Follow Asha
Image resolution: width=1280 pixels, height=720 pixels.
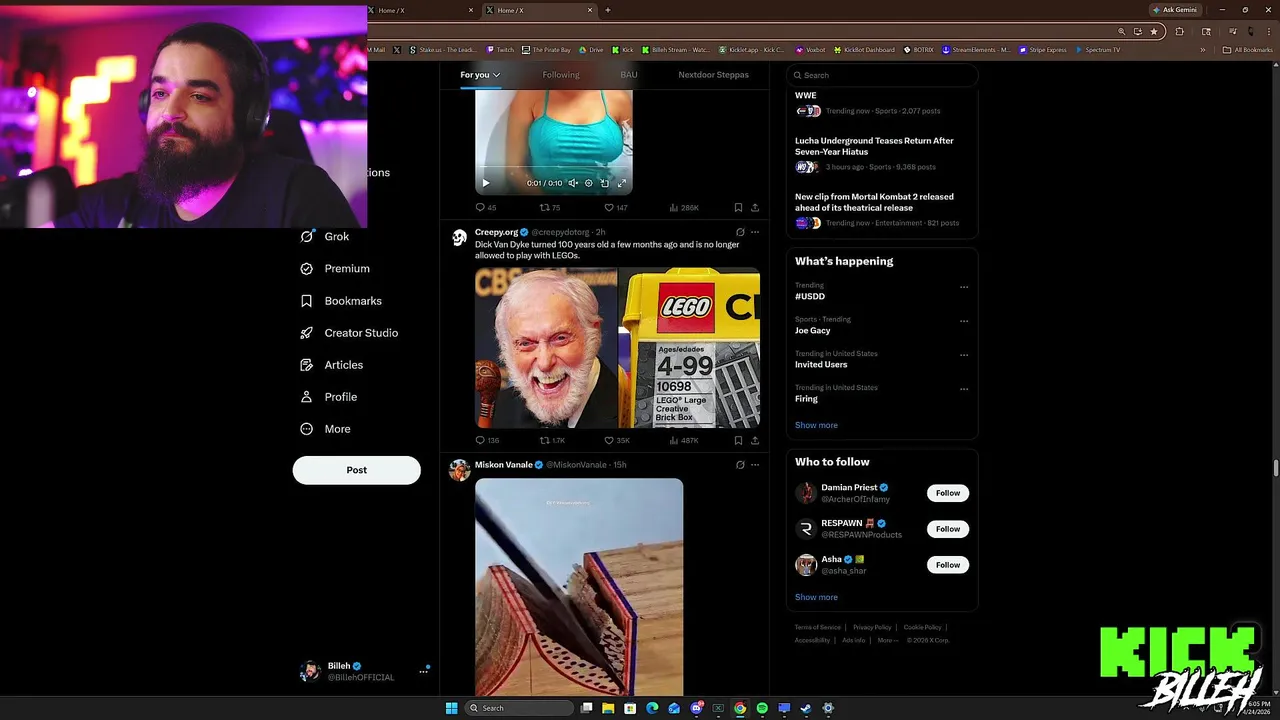948,565
